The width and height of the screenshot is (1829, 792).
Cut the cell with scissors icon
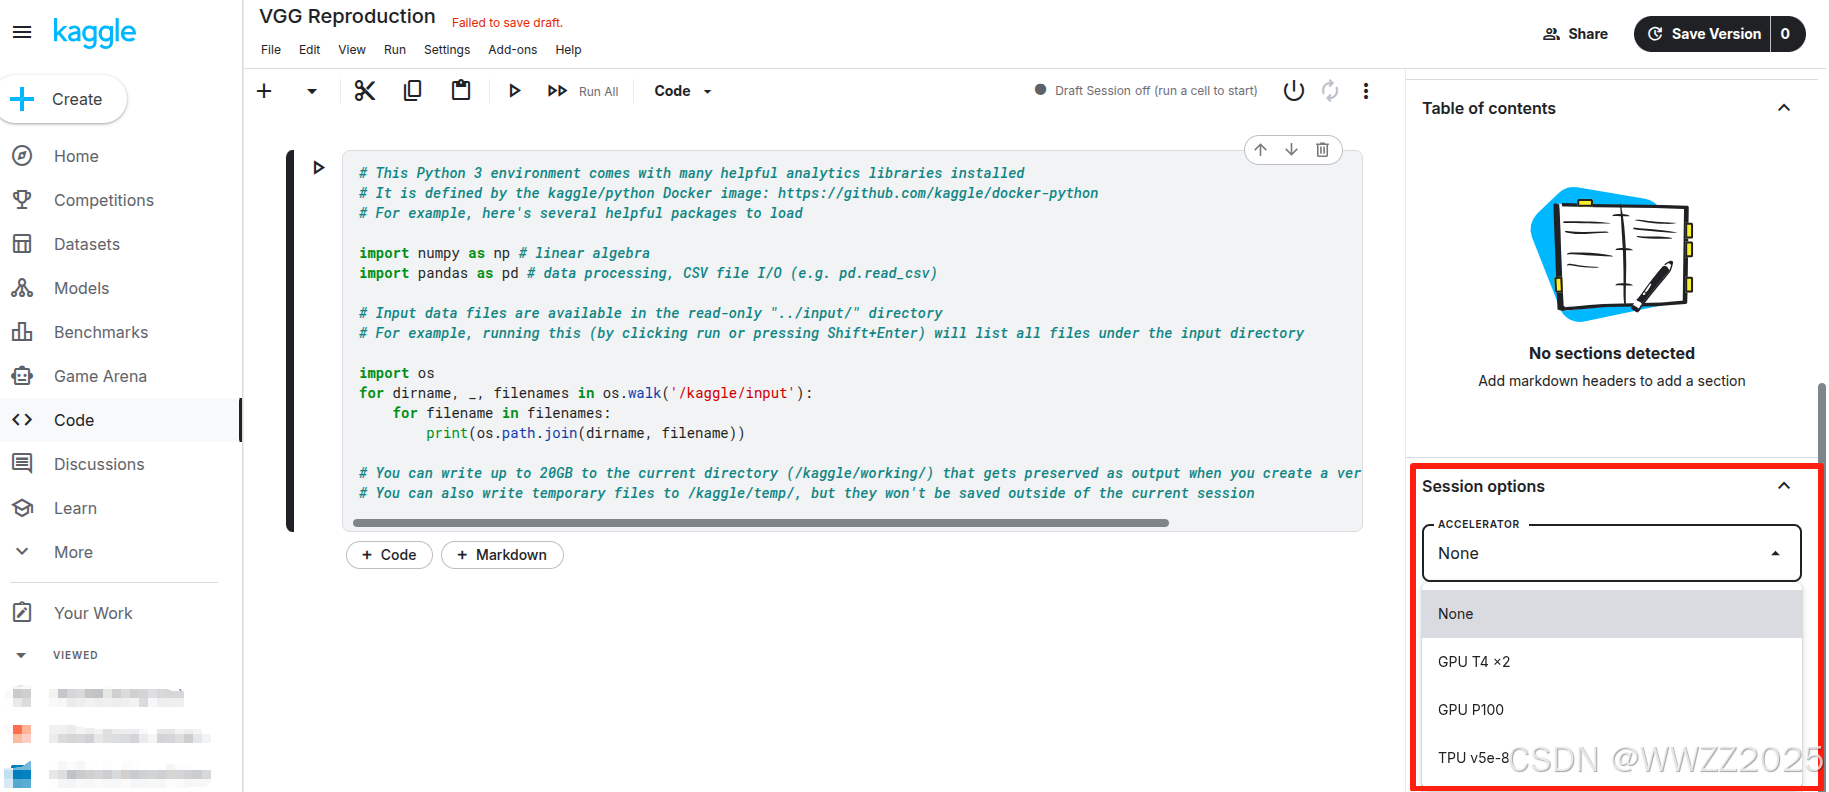click(x=365, y=91)
